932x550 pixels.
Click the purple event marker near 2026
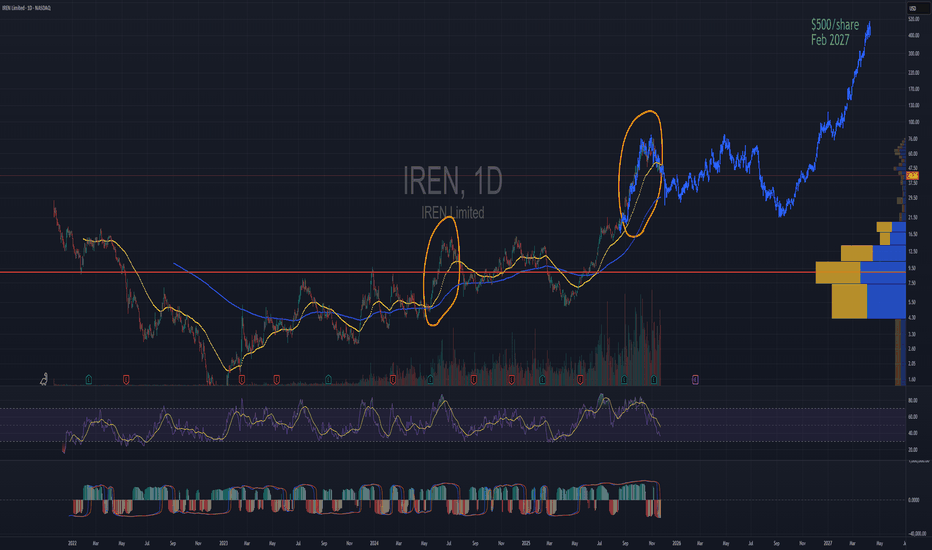pyautogui.click(x=695, y=380)
